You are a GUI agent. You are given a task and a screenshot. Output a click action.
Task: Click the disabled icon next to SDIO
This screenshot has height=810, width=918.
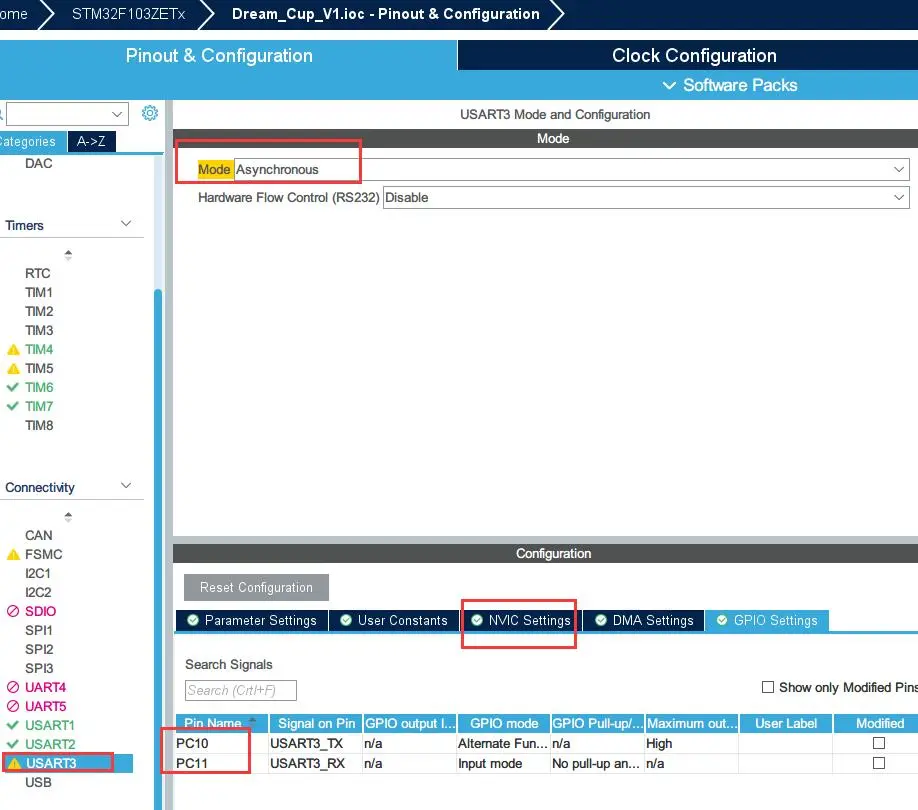[x=13, y=612]
